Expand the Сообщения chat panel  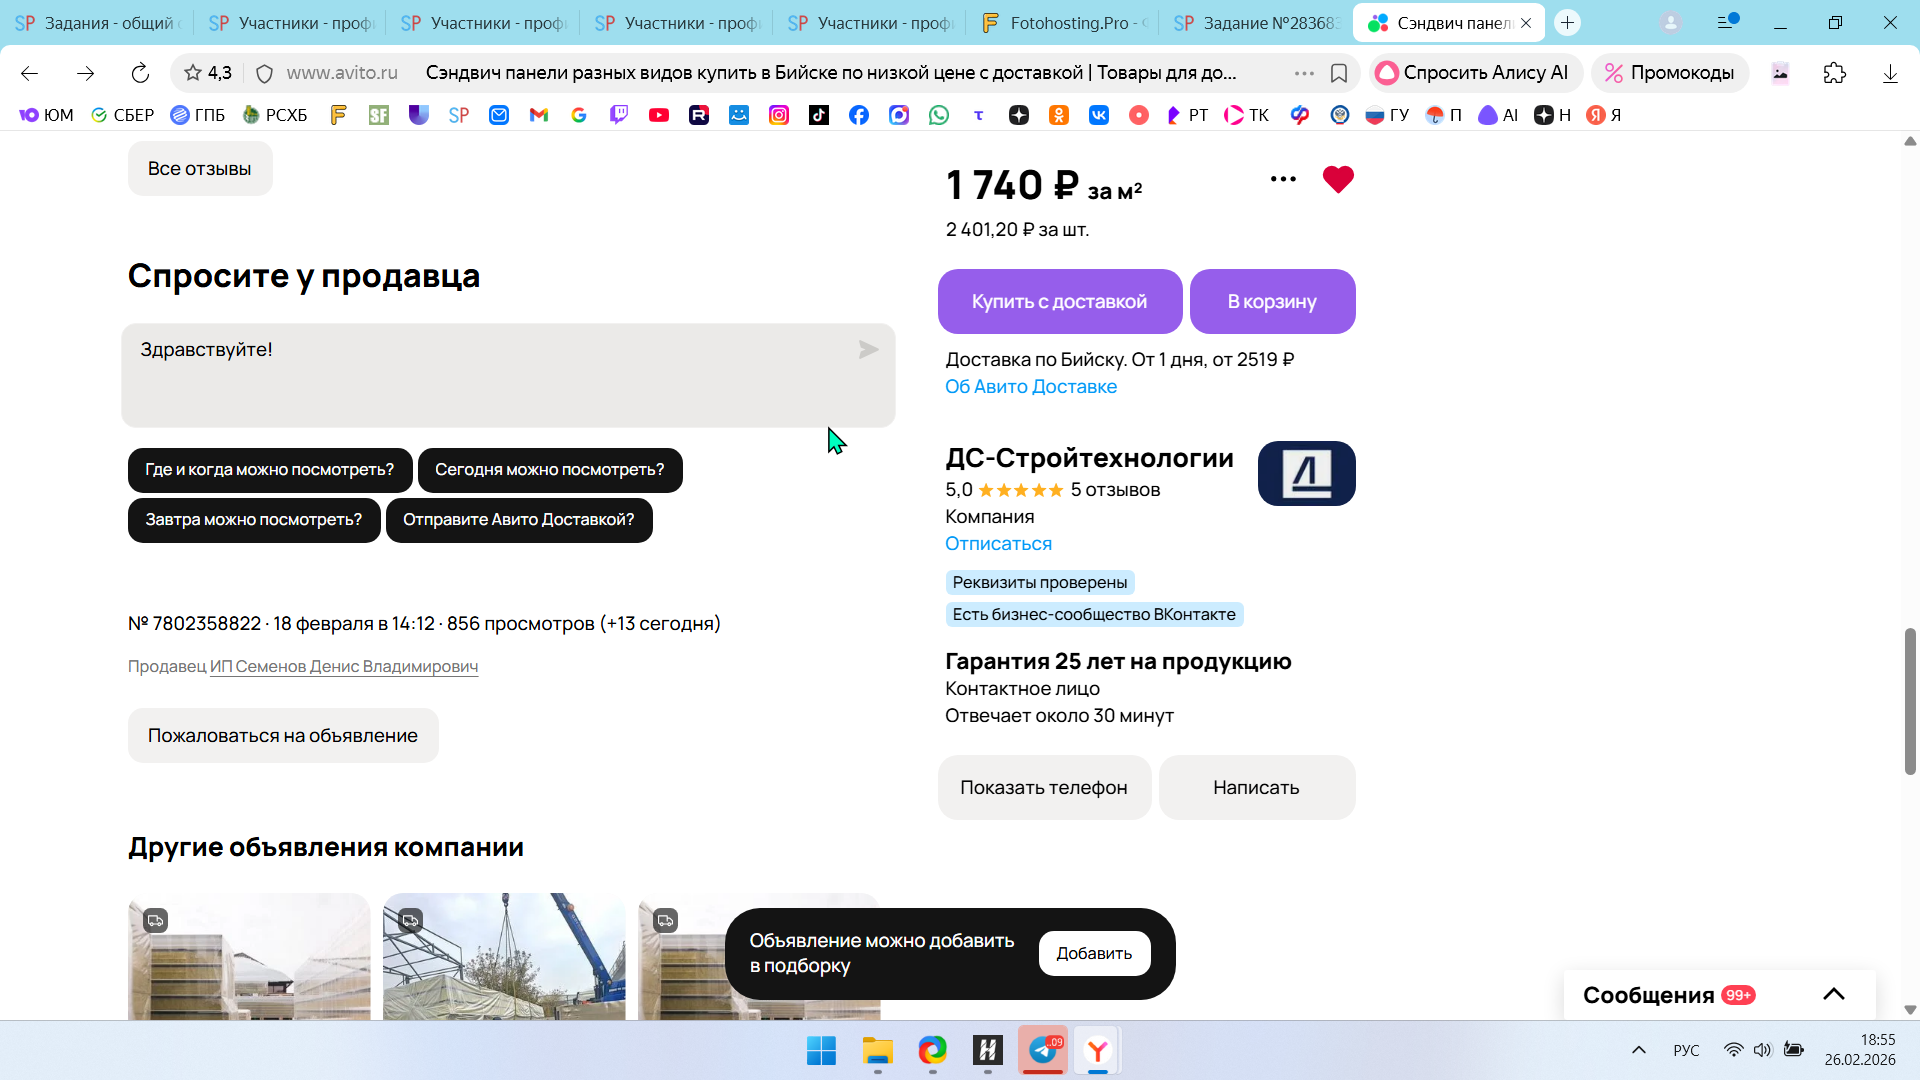coord(1833,994)
